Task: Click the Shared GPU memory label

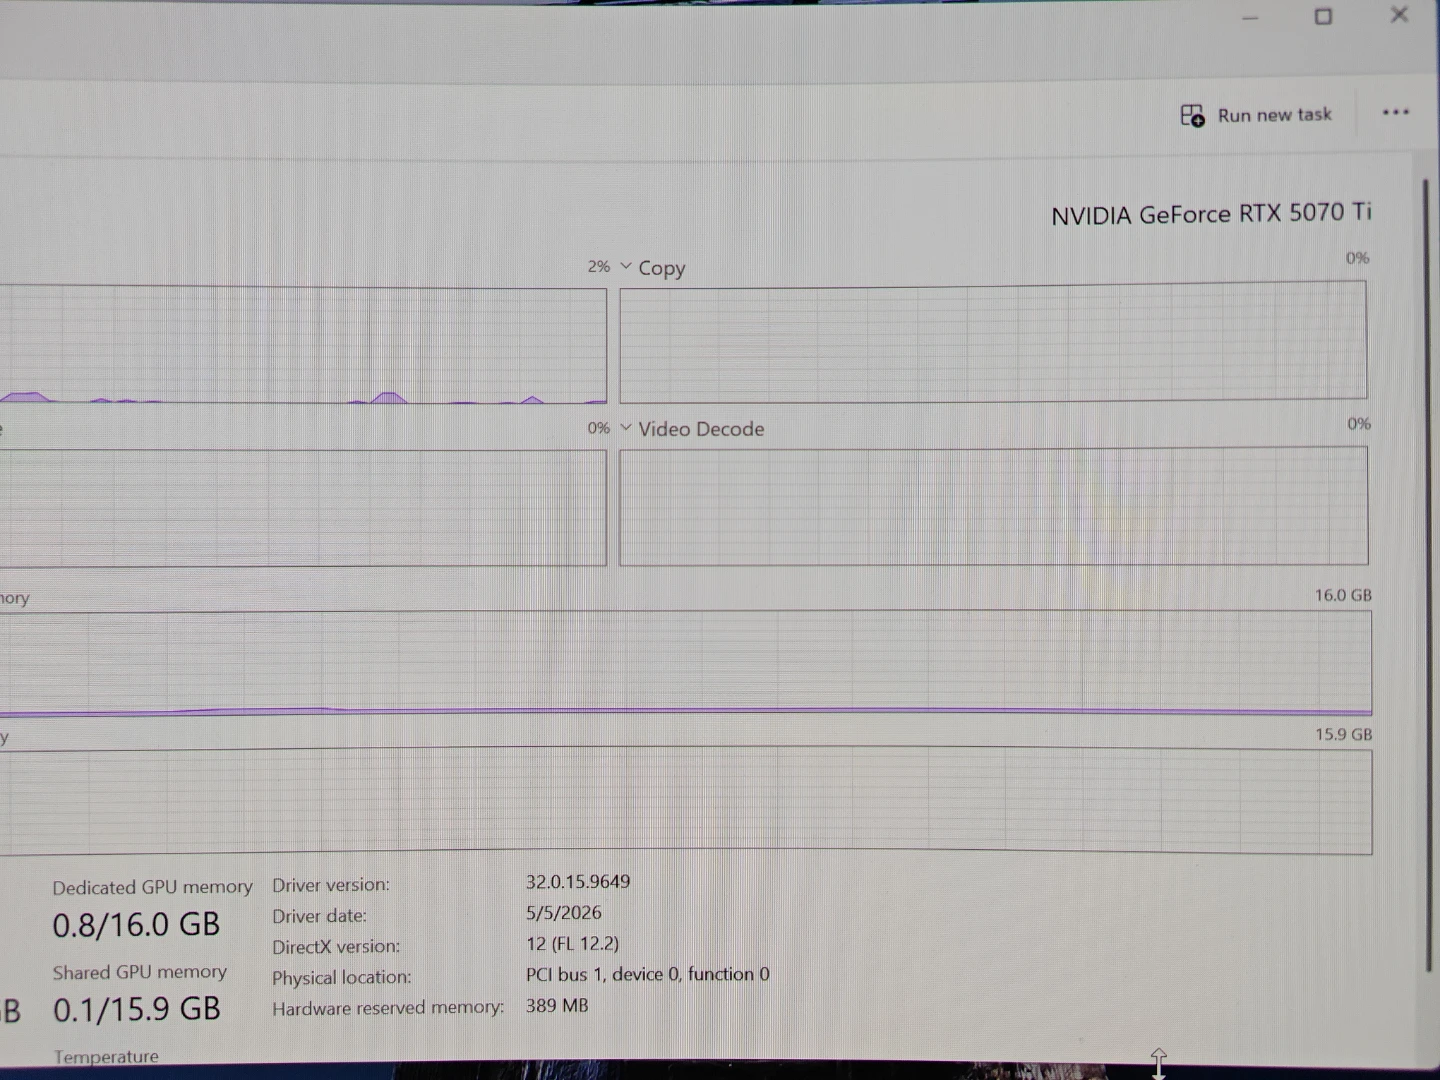Action: [x=140, y=972]
